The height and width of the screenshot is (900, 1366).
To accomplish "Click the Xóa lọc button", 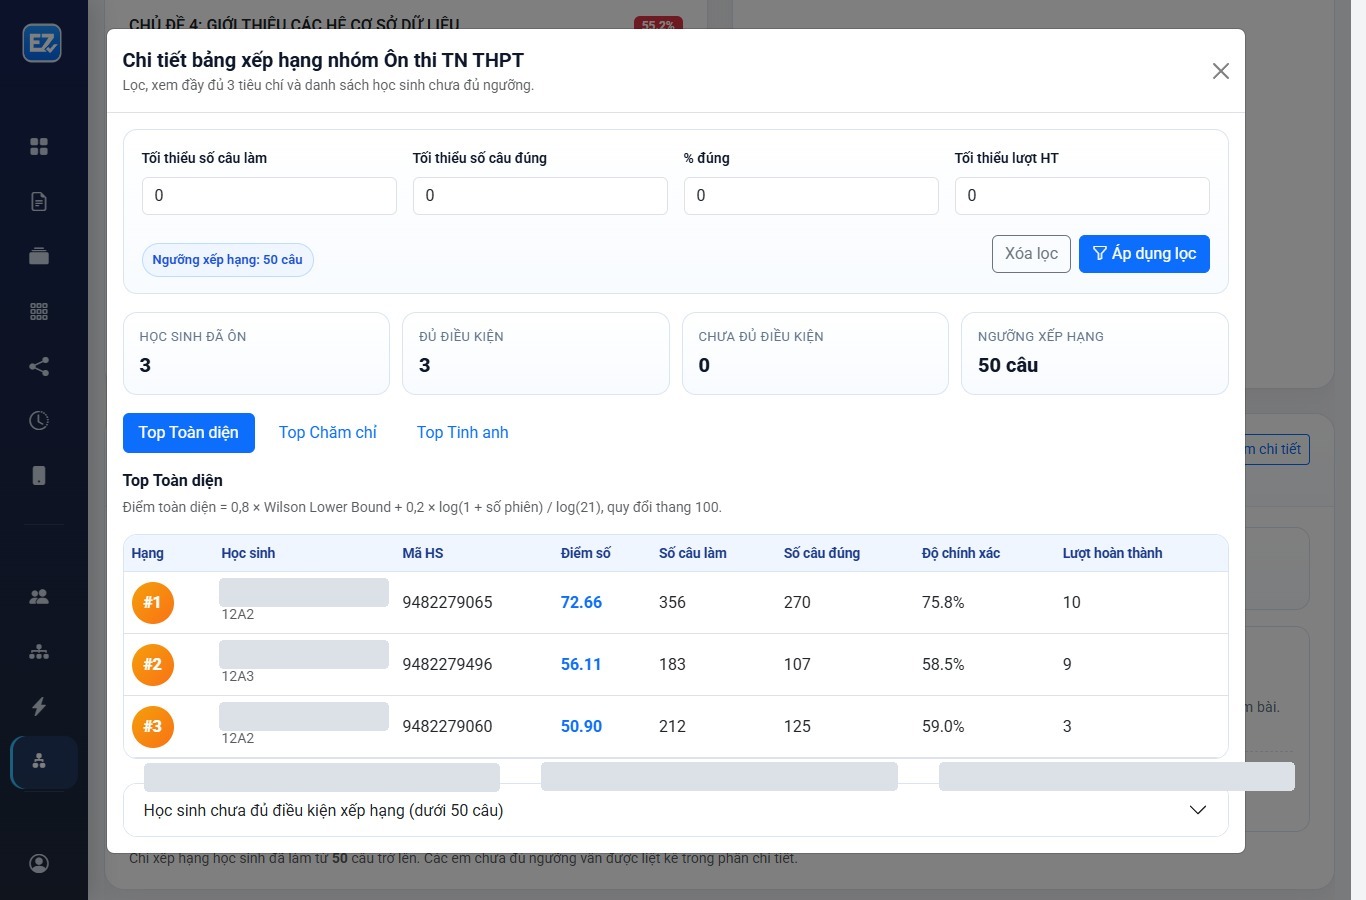I will (x=1031, y=254).
